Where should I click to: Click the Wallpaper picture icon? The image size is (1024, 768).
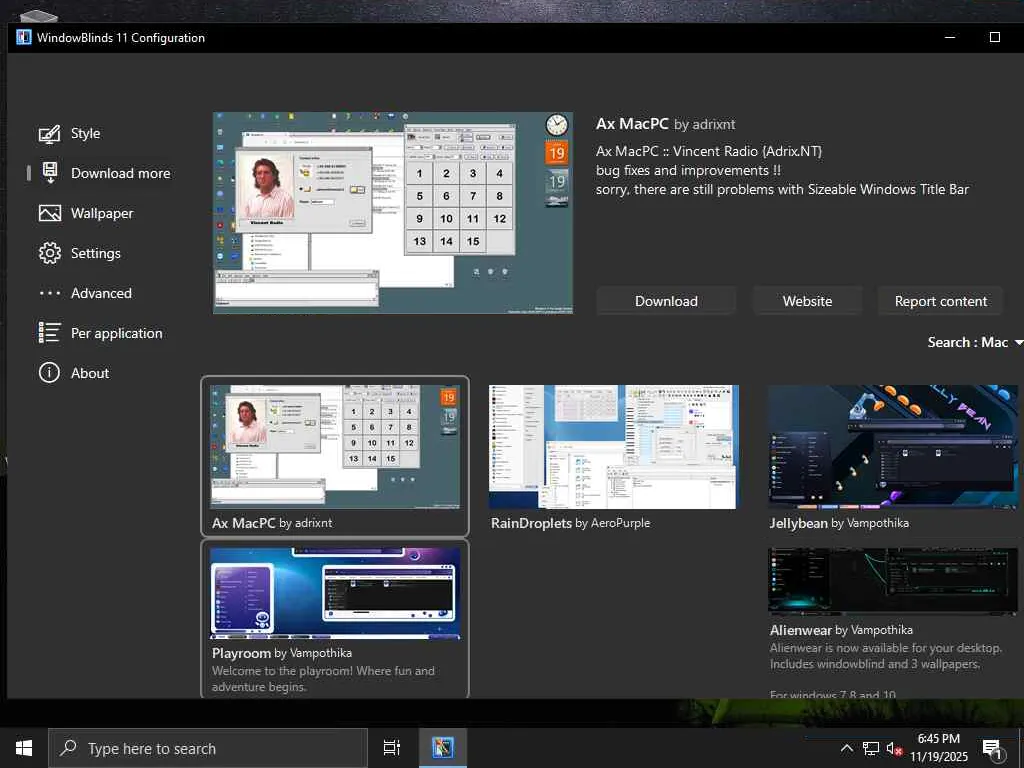50,214
